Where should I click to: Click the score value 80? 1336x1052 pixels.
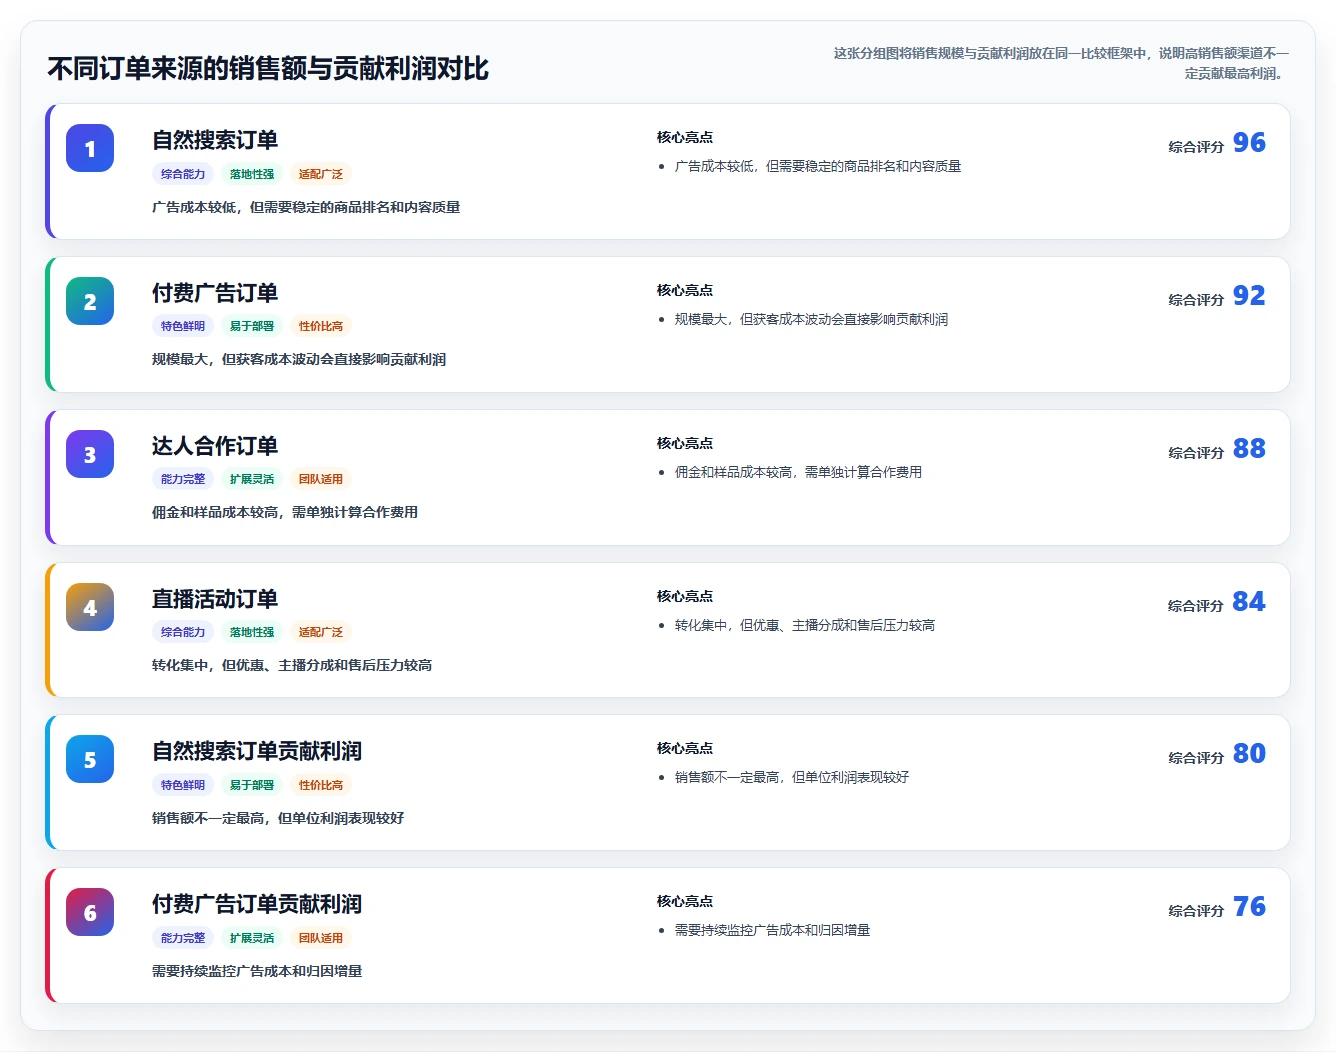point(1249,754)
